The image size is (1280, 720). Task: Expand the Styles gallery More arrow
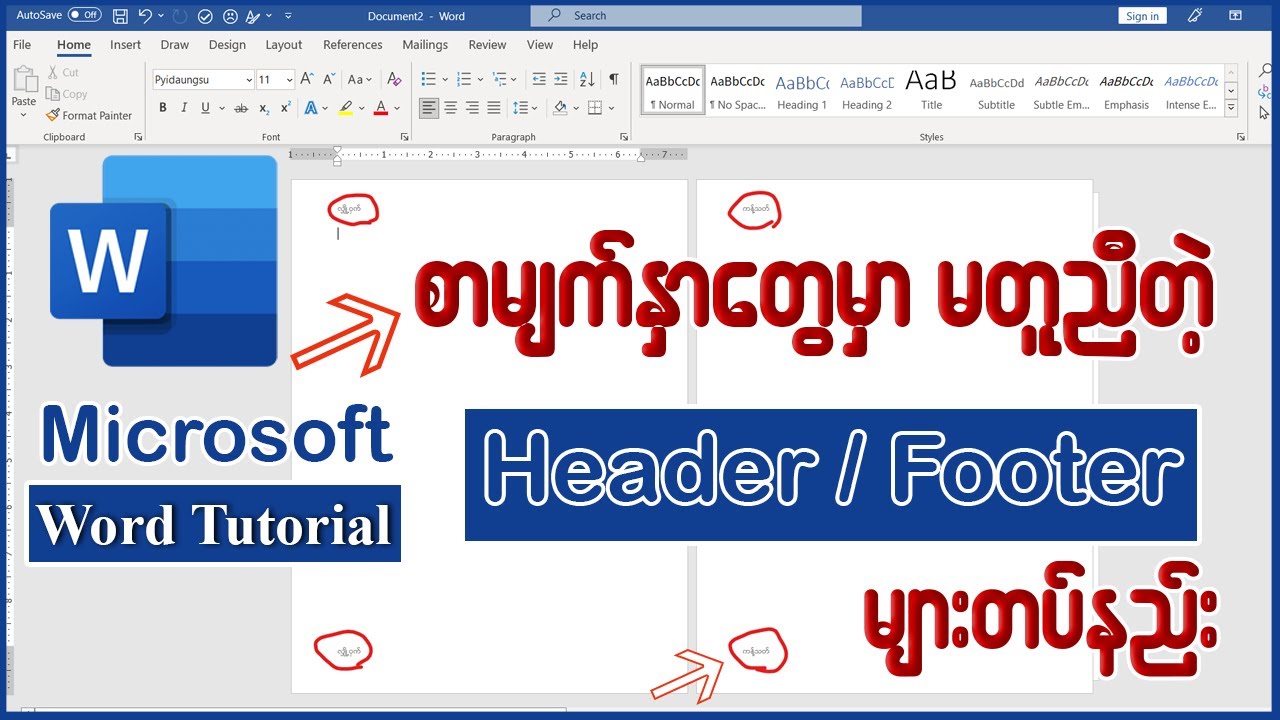1231,107
